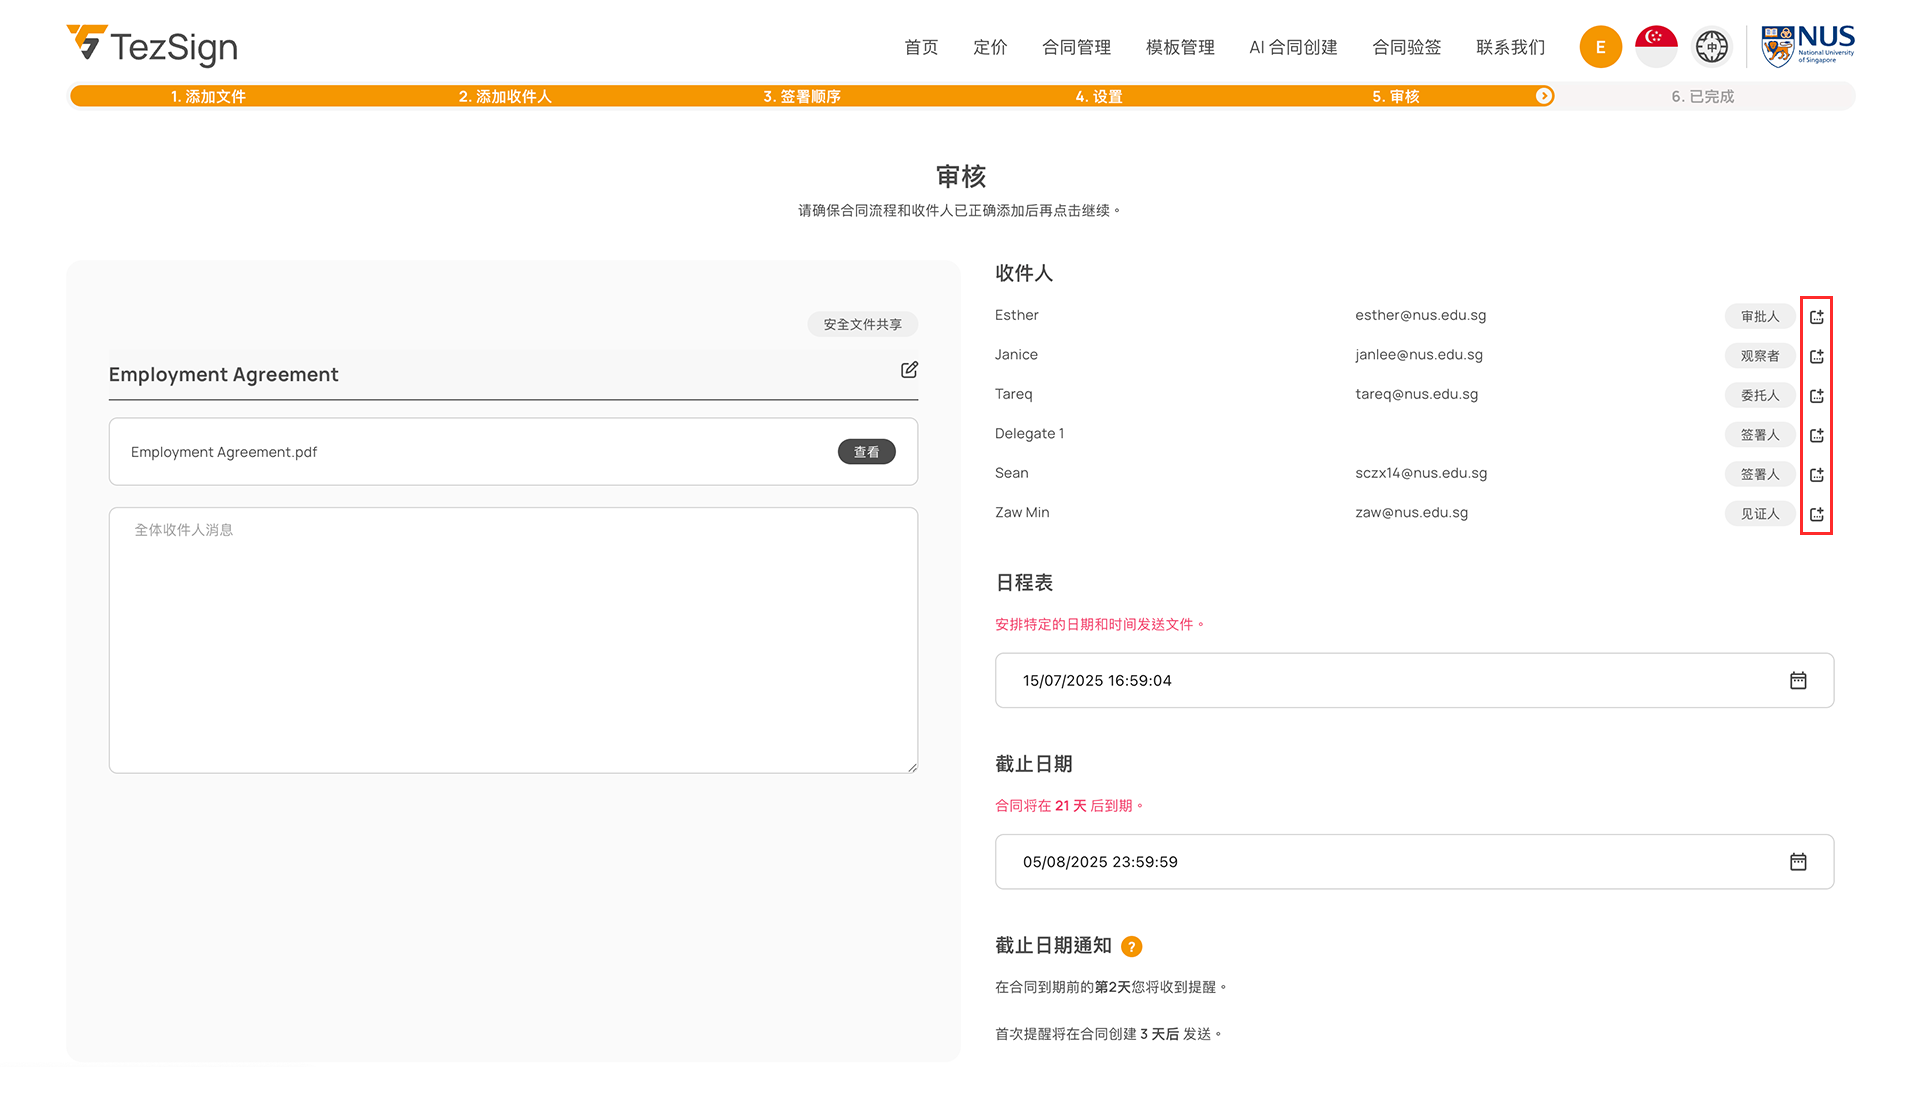Image resolution: width=1920 pixels, height=1100 pixels.
Task: Open the schedule date calendar picker
Action: point(1797,681)
